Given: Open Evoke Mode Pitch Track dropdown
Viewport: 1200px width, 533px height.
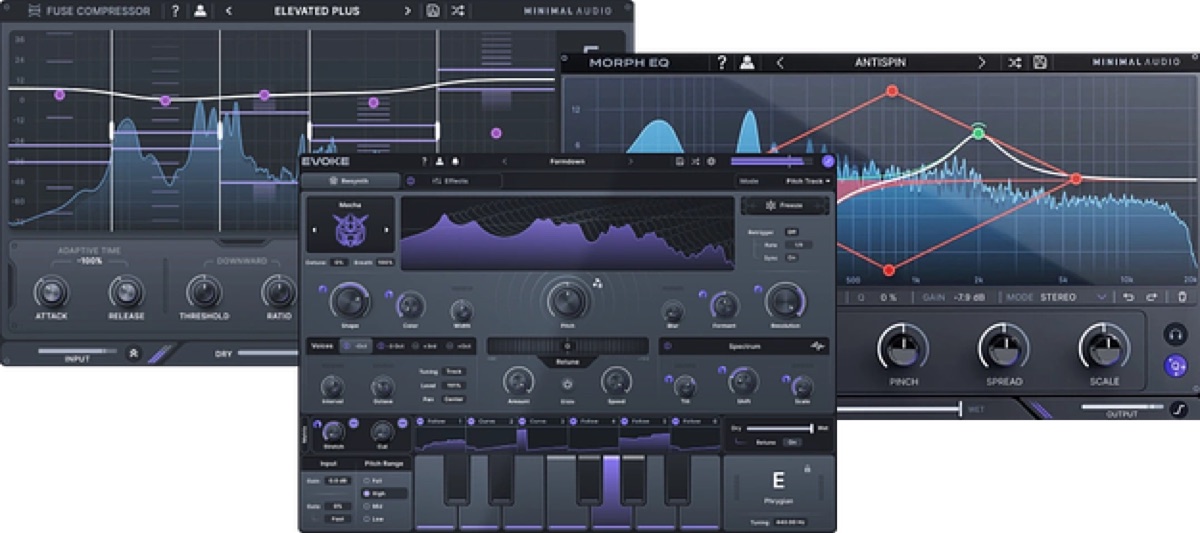Looking at the screenshot, I should point(806,181).
